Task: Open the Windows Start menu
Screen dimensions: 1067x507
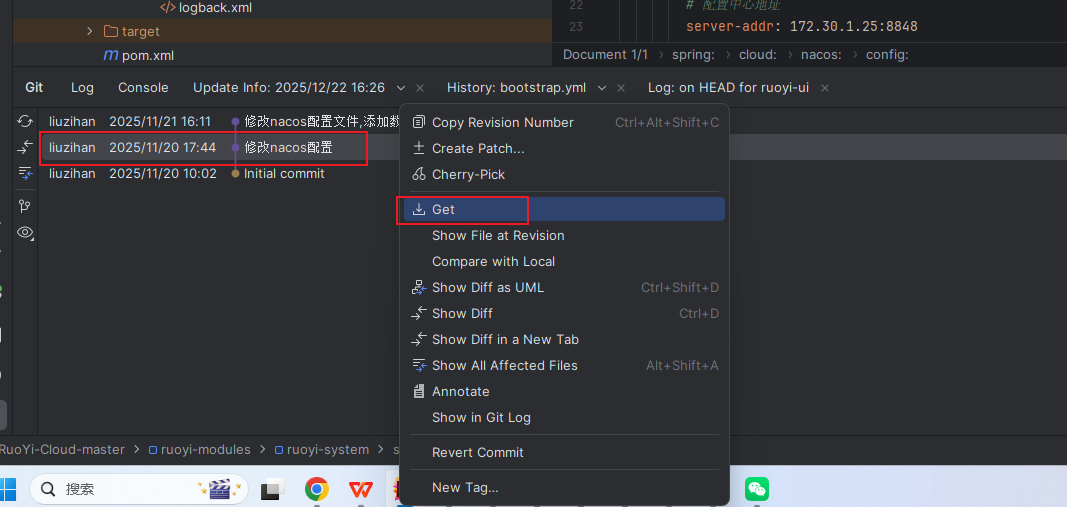Action: pos(9,489)
